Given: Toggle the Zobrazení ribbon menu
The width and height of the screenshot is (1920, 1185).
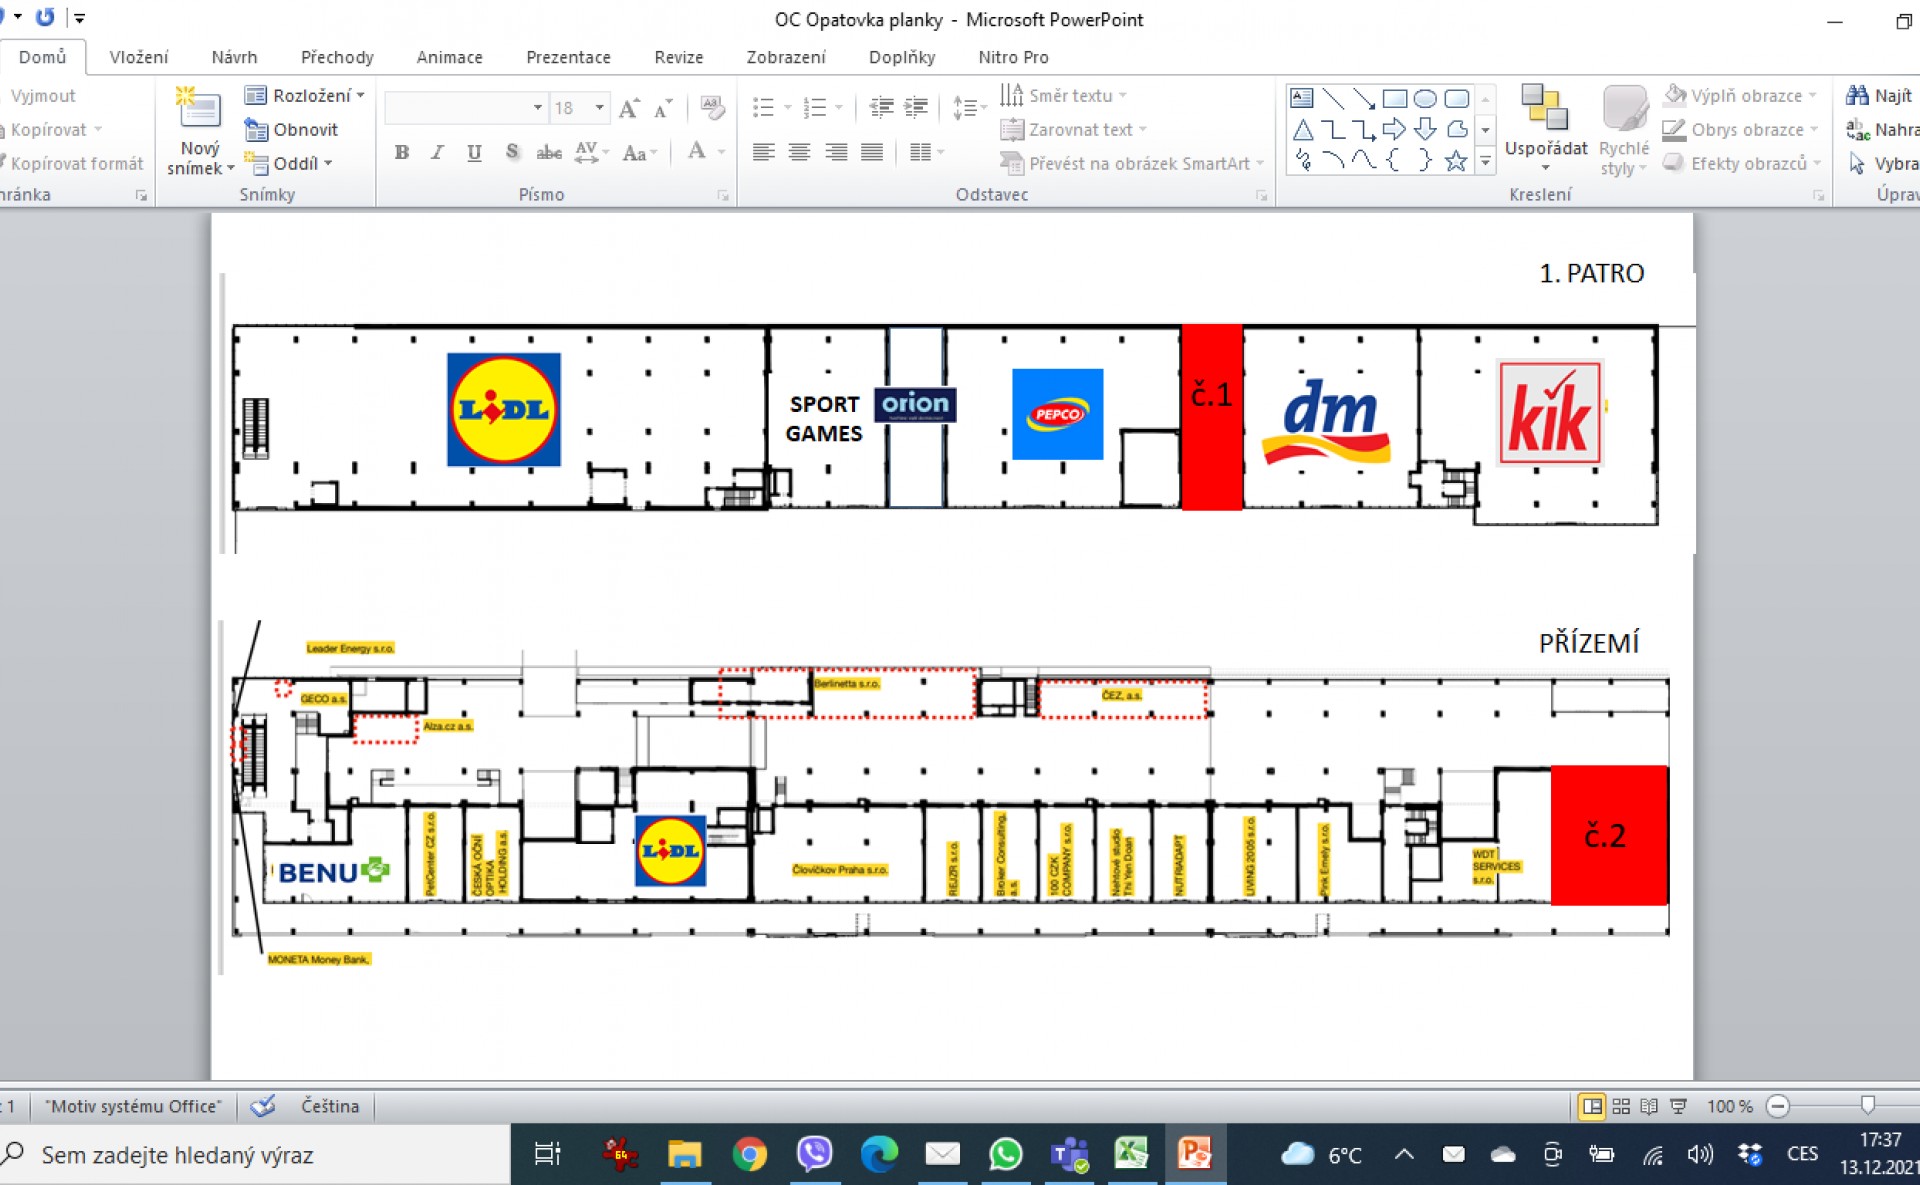Looking at the screenshot, I should click(x=789, y=56).
